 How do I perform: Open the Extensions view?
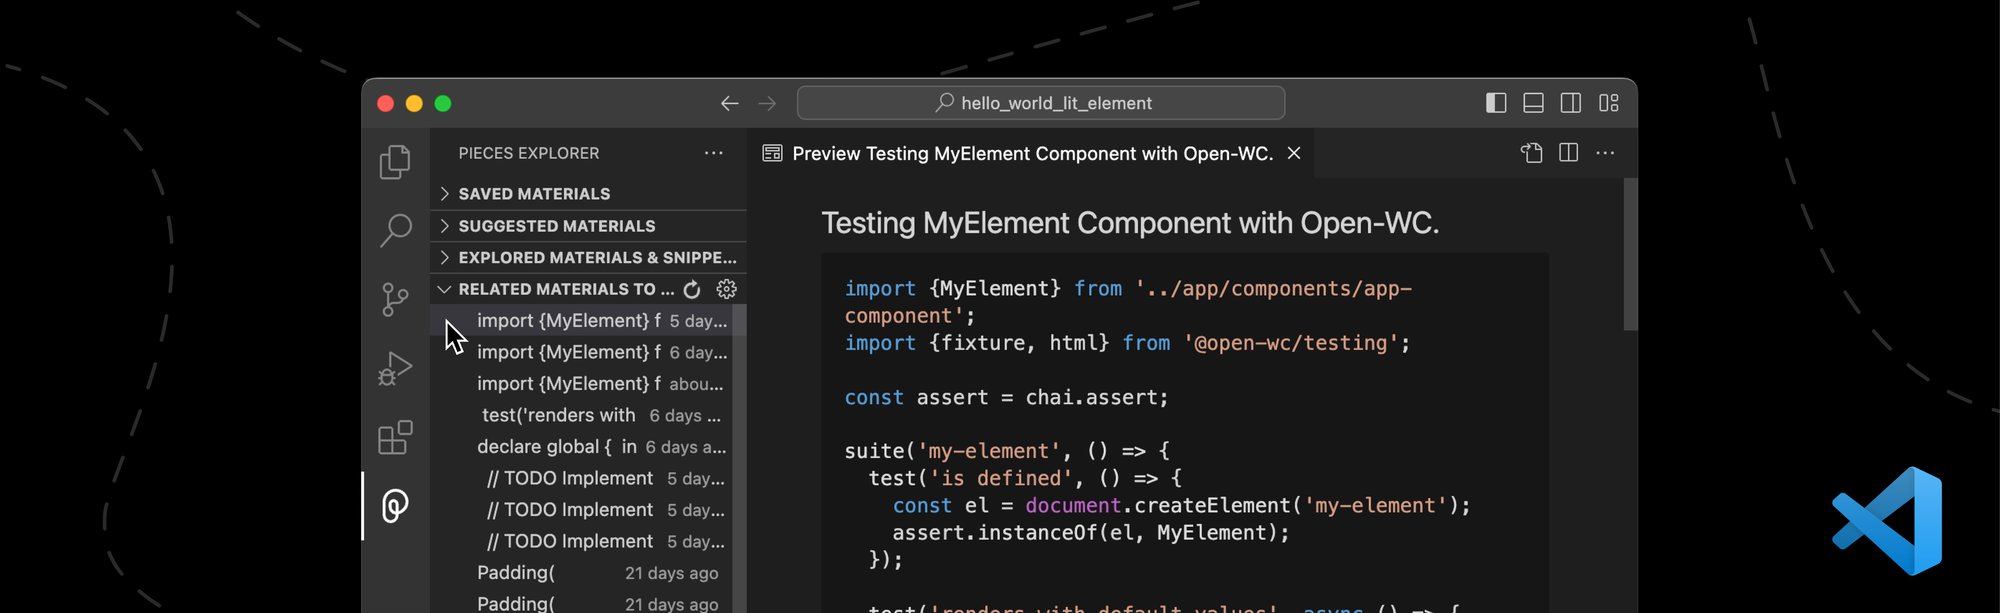point(395,437)
